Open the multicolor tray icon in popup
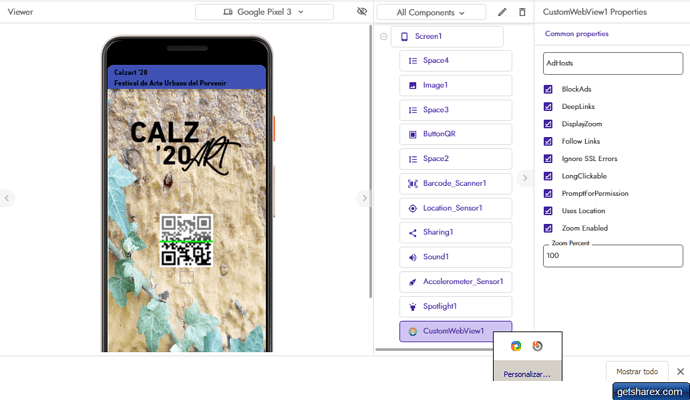690x400 pixels. (x=516, y=346)
